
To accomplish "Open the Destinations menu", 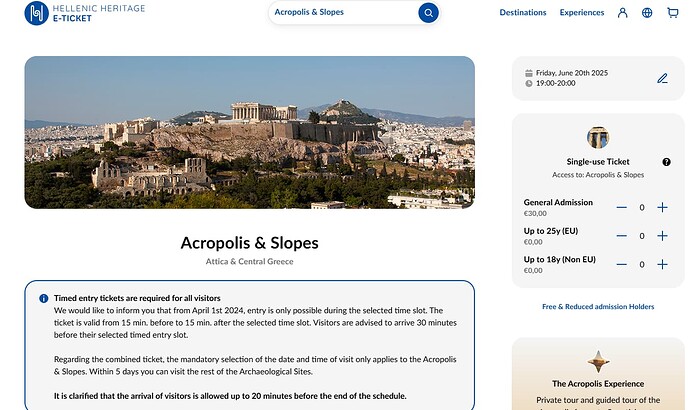I will pos(523,13).
